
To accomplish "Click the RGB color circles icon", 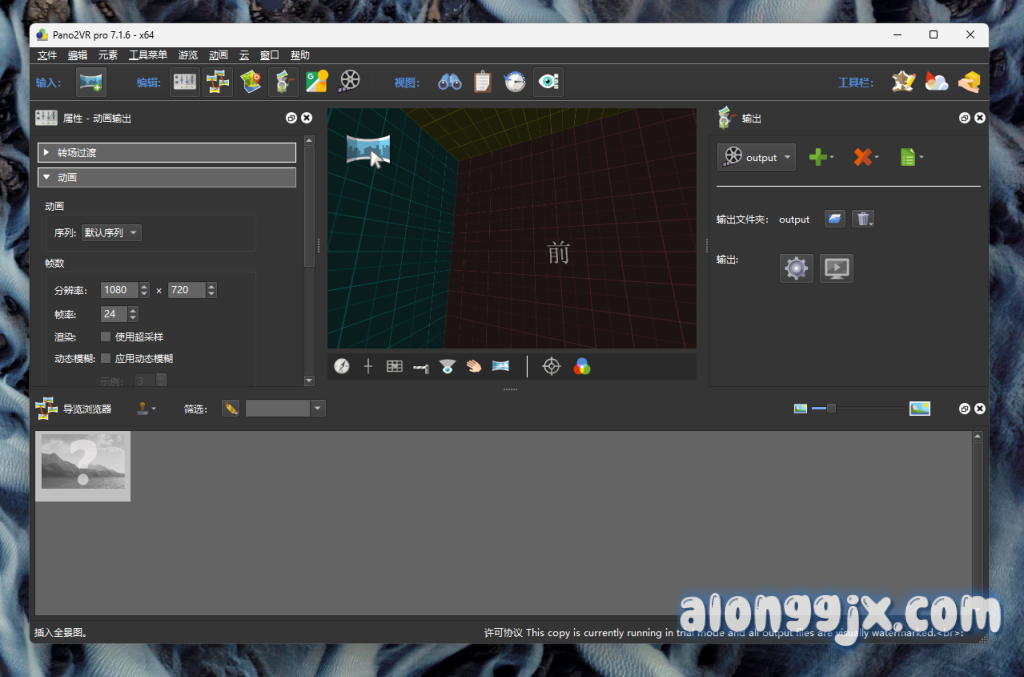I will point(582,367).
